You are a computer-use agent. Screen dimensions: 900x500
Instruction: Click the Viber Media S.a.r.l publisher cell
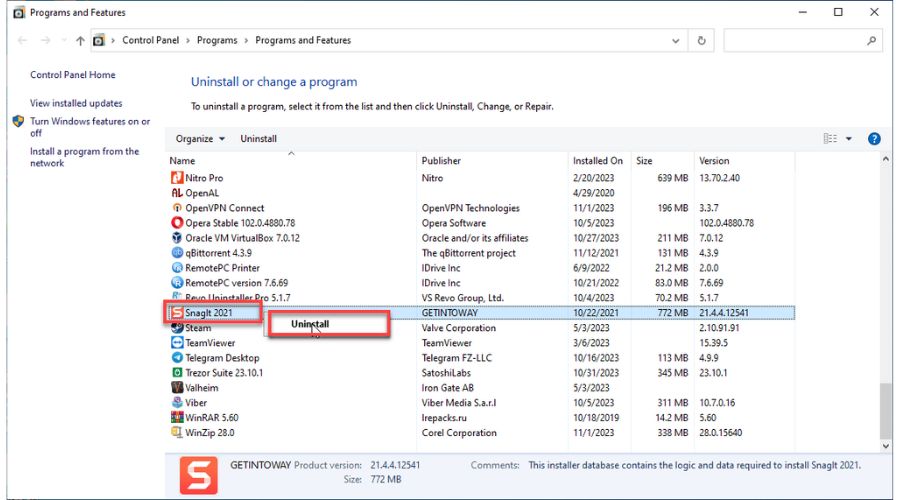459,402
